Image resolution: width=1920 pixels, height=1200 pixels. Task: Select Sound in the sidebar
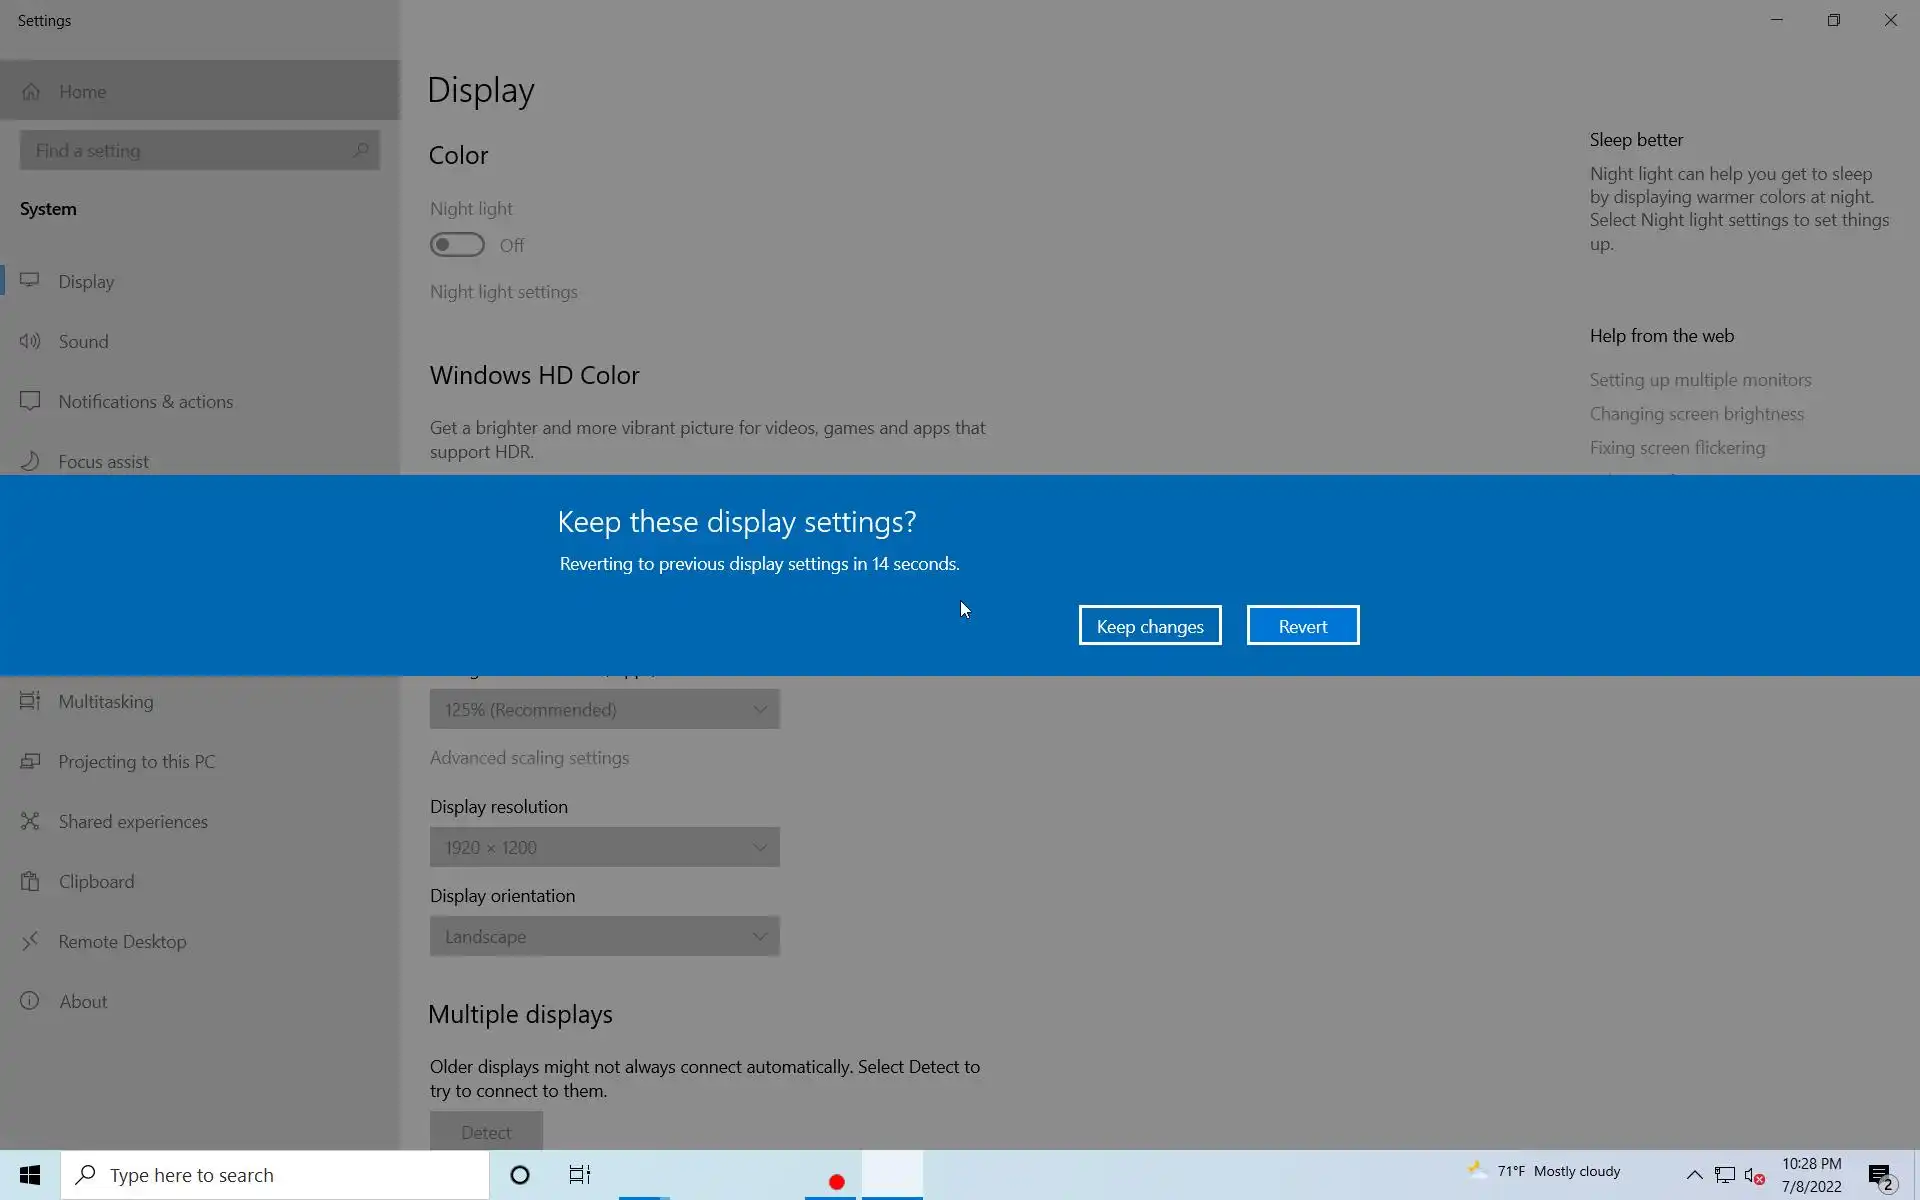(x=83, y=341)
